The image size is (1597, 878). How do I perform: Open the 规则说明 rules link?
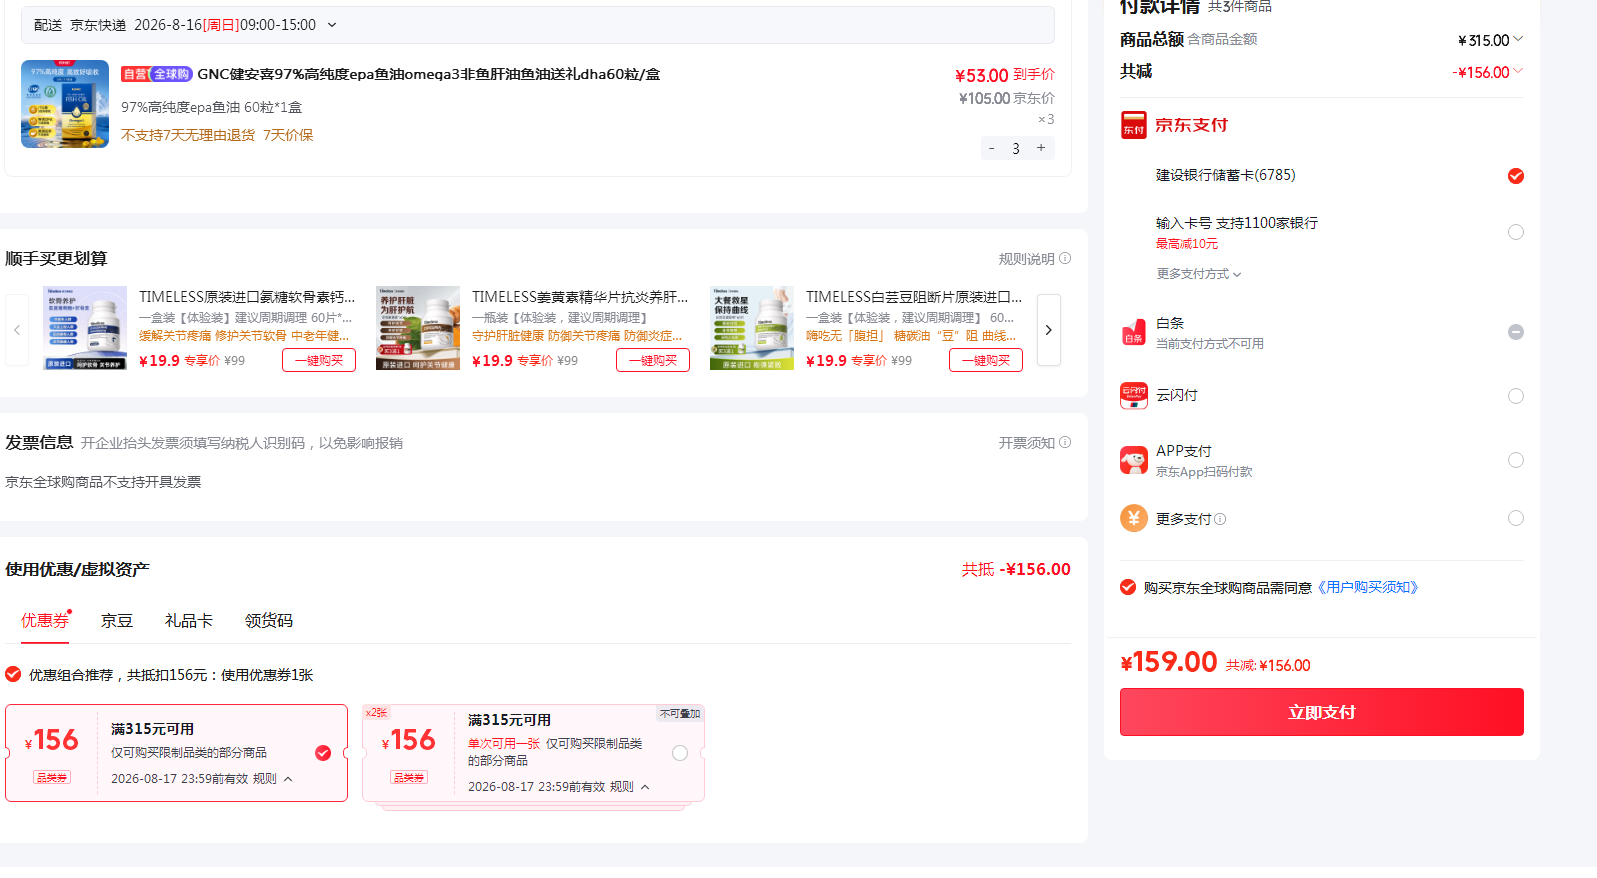1027,259
